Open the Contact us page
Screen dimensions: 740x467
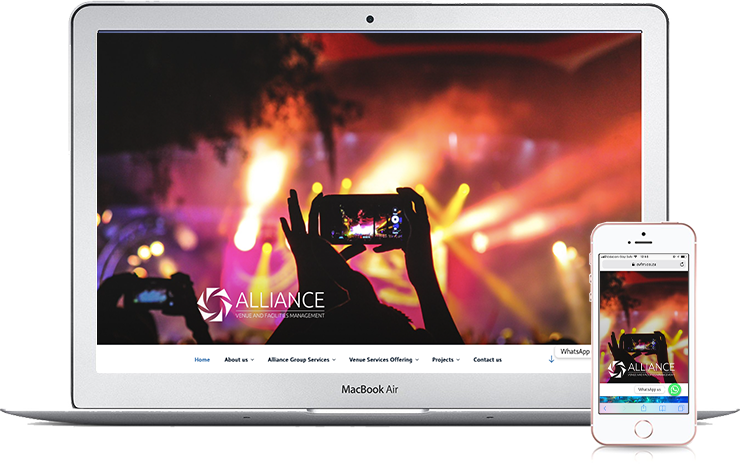click(487, 359)
